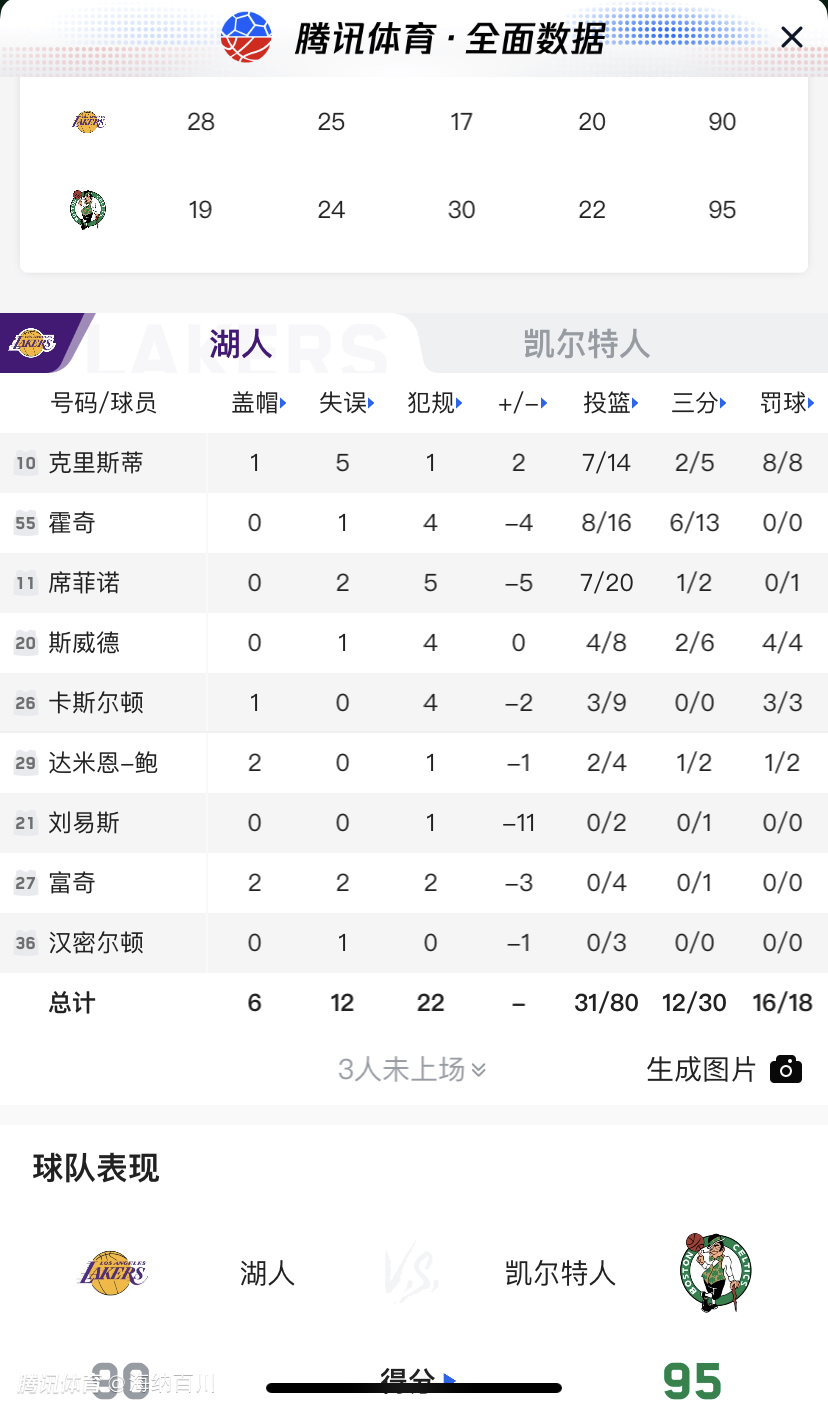Close the data panel with the X

point(791,38)
